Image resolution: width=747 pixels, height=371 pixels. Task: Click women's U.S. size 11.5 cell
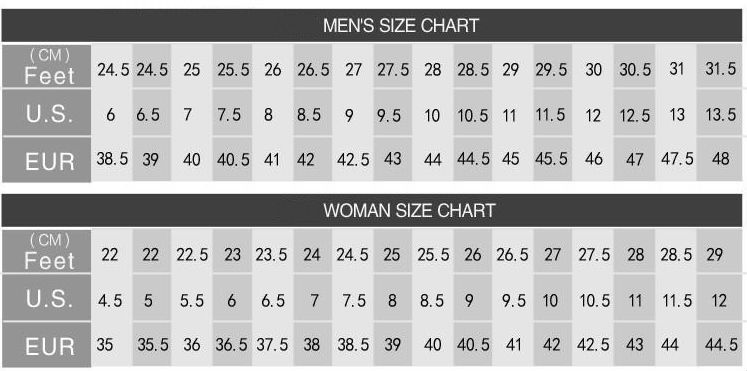[x=676, y=300]
